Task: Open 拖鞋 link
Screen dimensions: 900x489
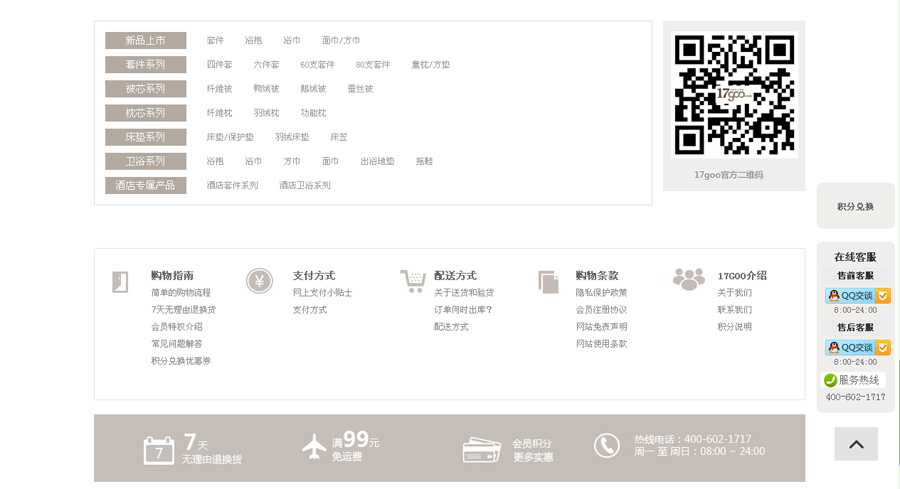Action: coord(424,161)
